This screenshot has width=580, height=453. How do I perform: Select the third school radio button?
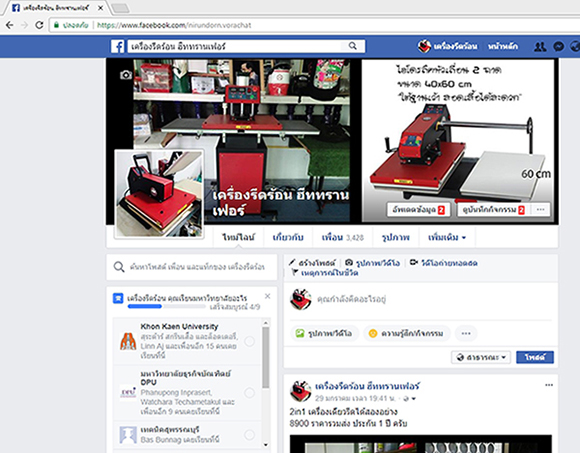(x=250, y=435)
